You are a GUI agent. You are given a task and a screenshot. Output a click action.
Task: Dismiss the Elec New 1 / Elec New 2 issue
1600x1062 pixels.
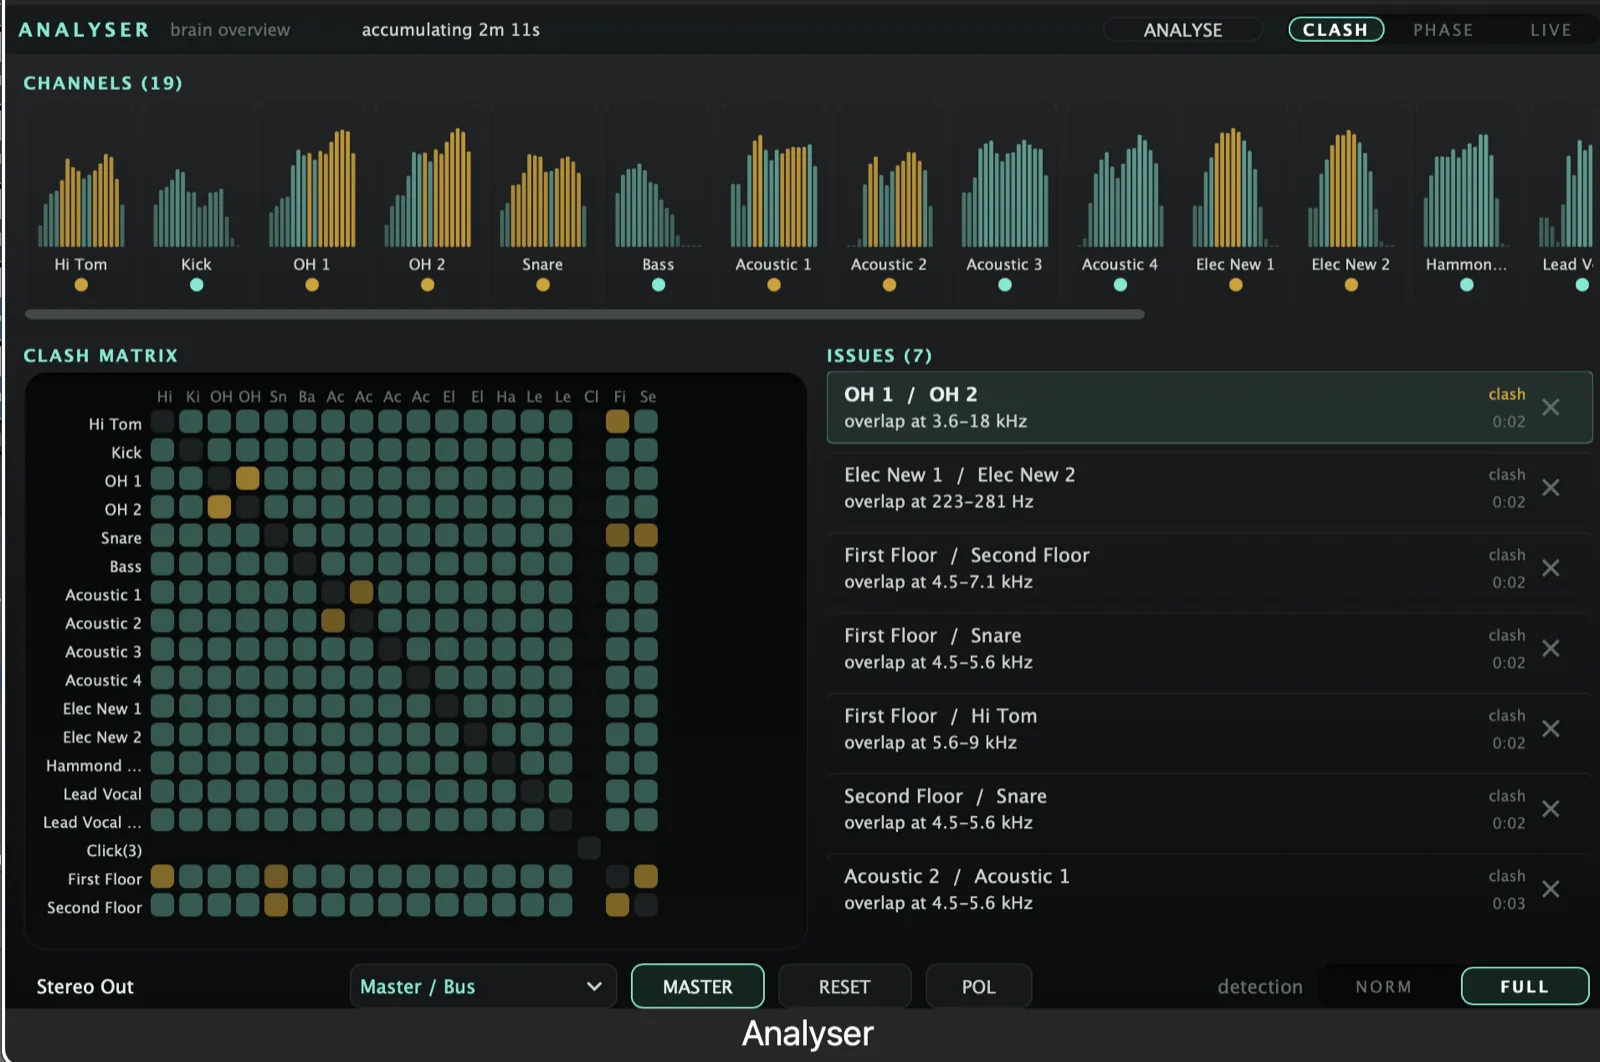click(x=1550, y=487)
